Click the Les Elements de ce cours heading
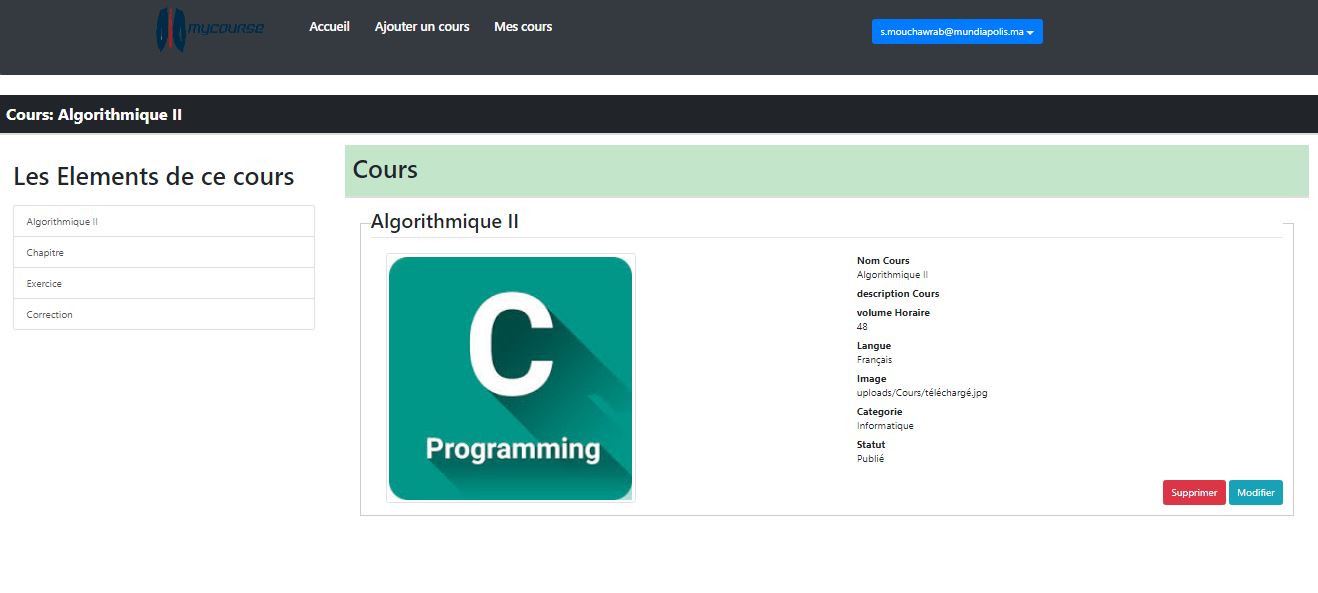Screen dimensions: 1318x593 coord(154,177)
